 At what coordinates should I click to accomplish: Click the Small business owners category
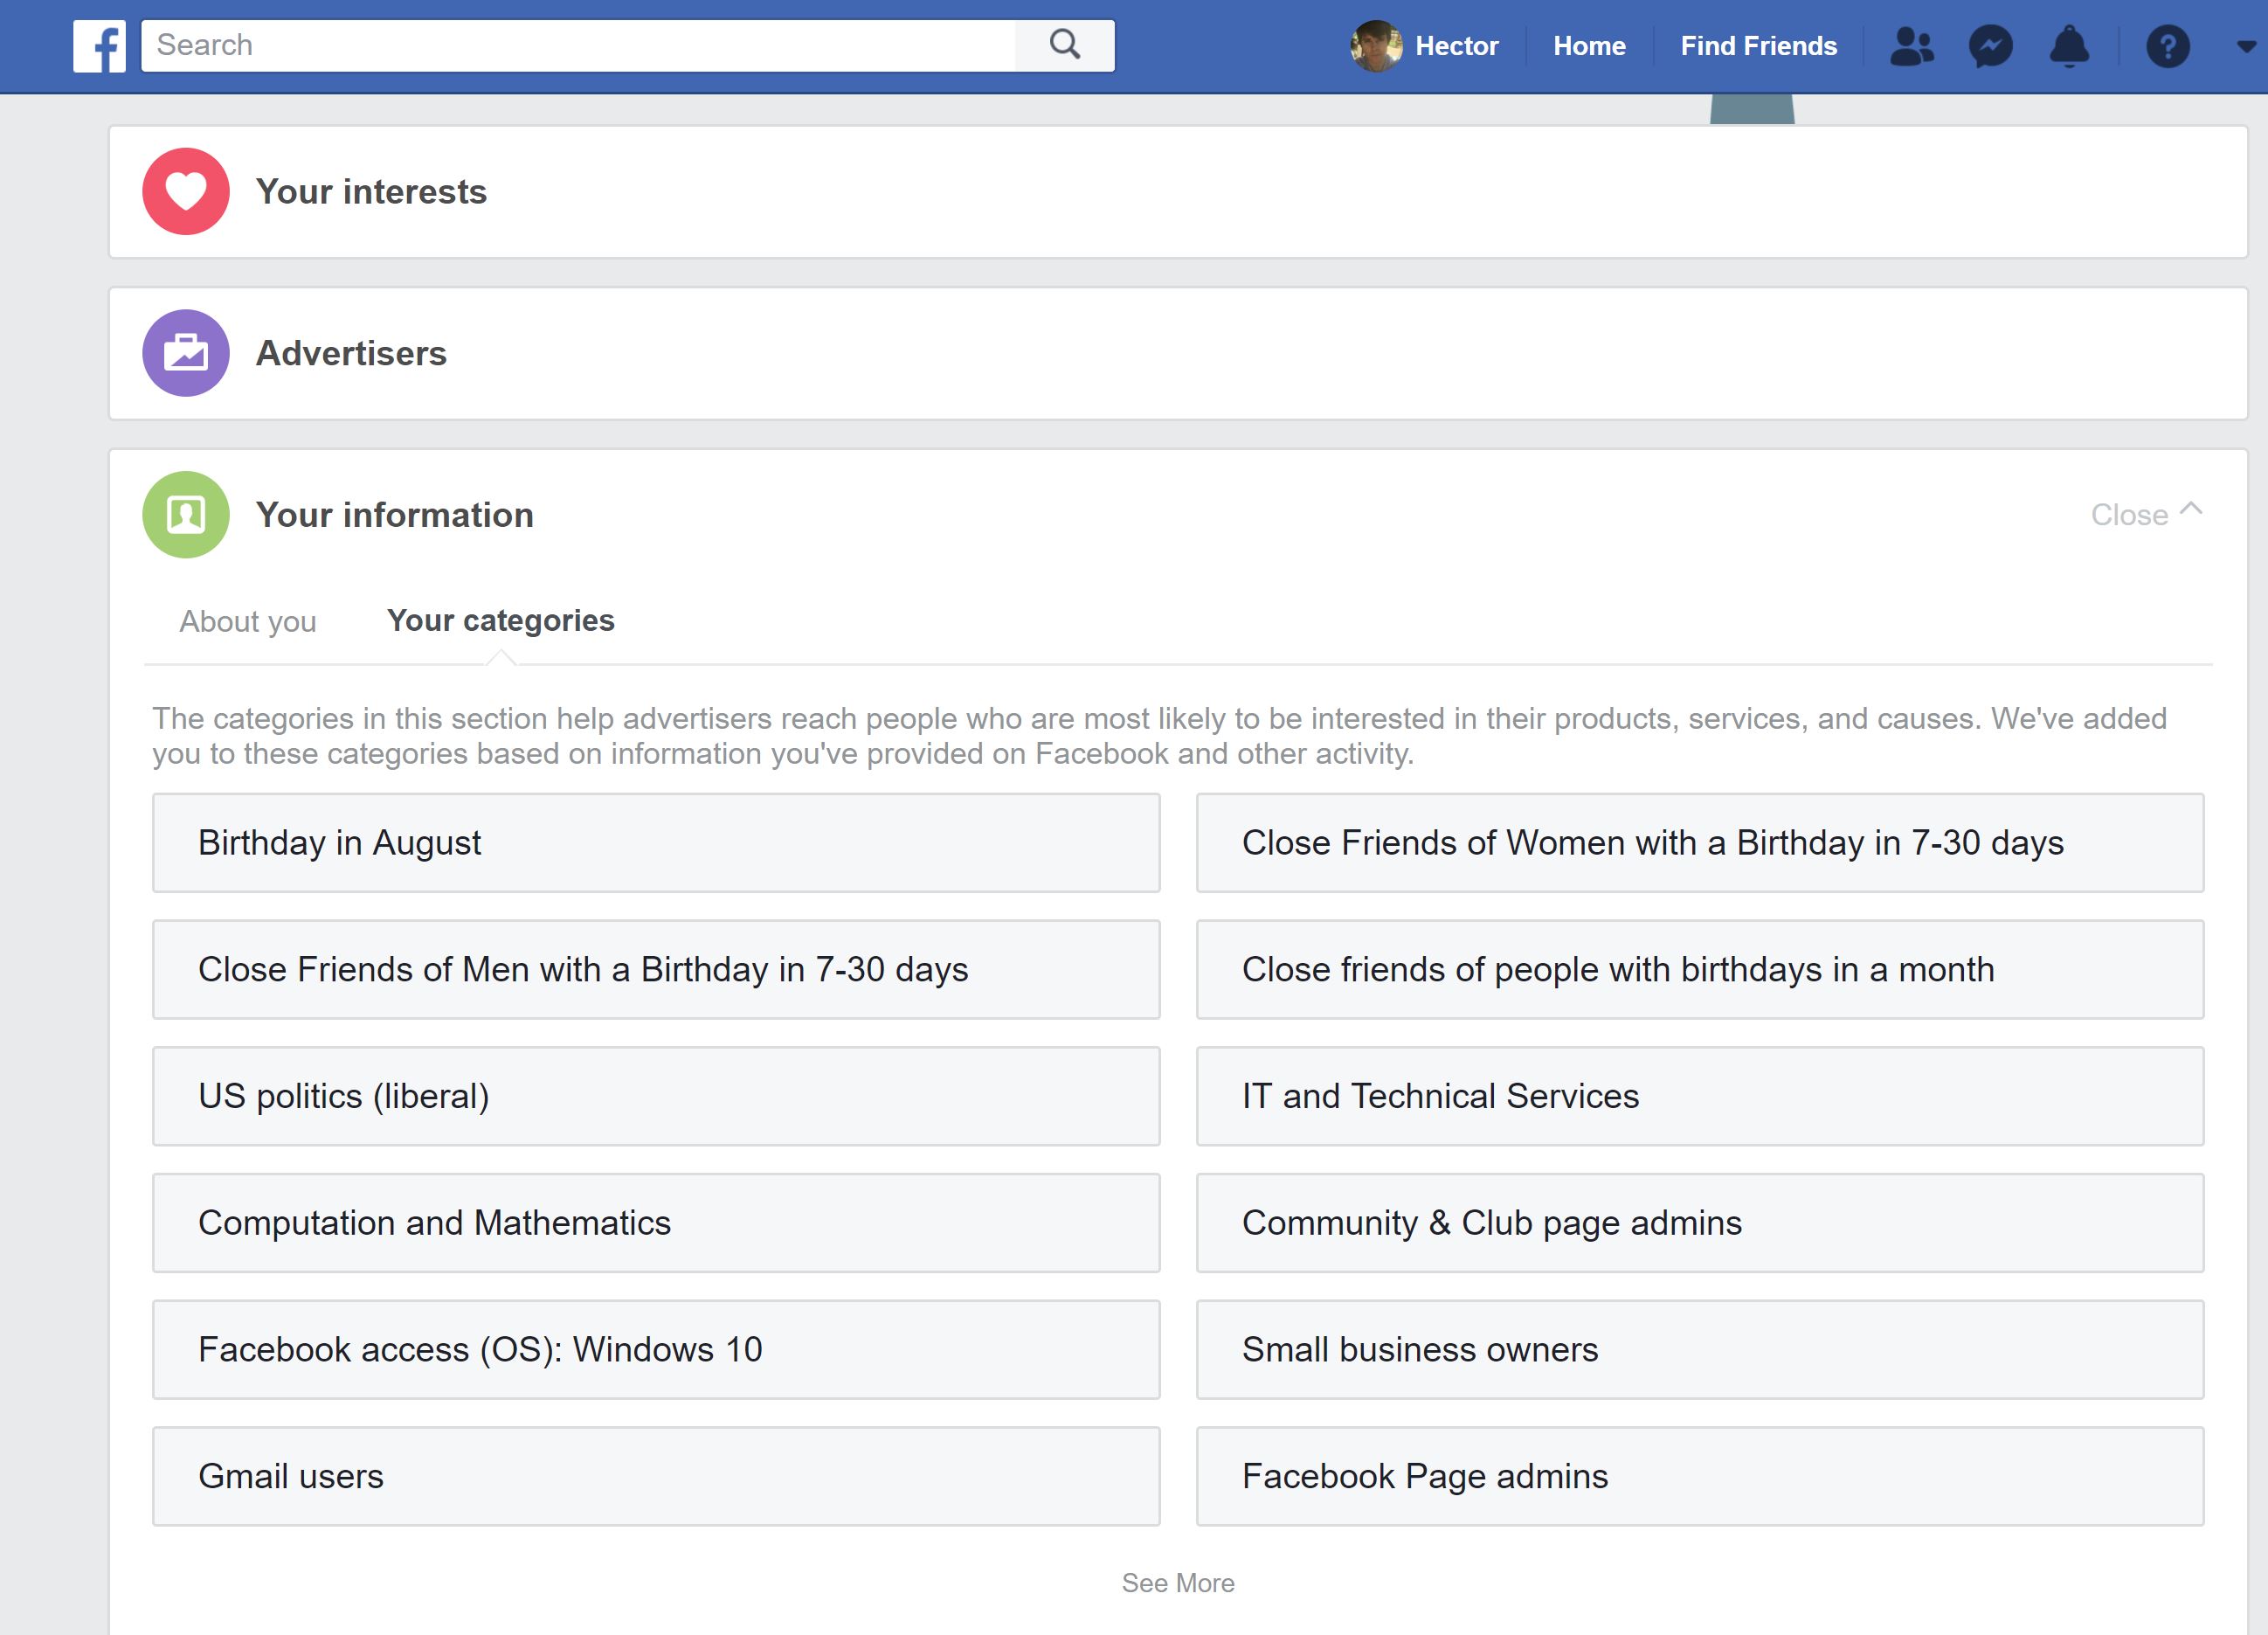click(1700, 1350)
